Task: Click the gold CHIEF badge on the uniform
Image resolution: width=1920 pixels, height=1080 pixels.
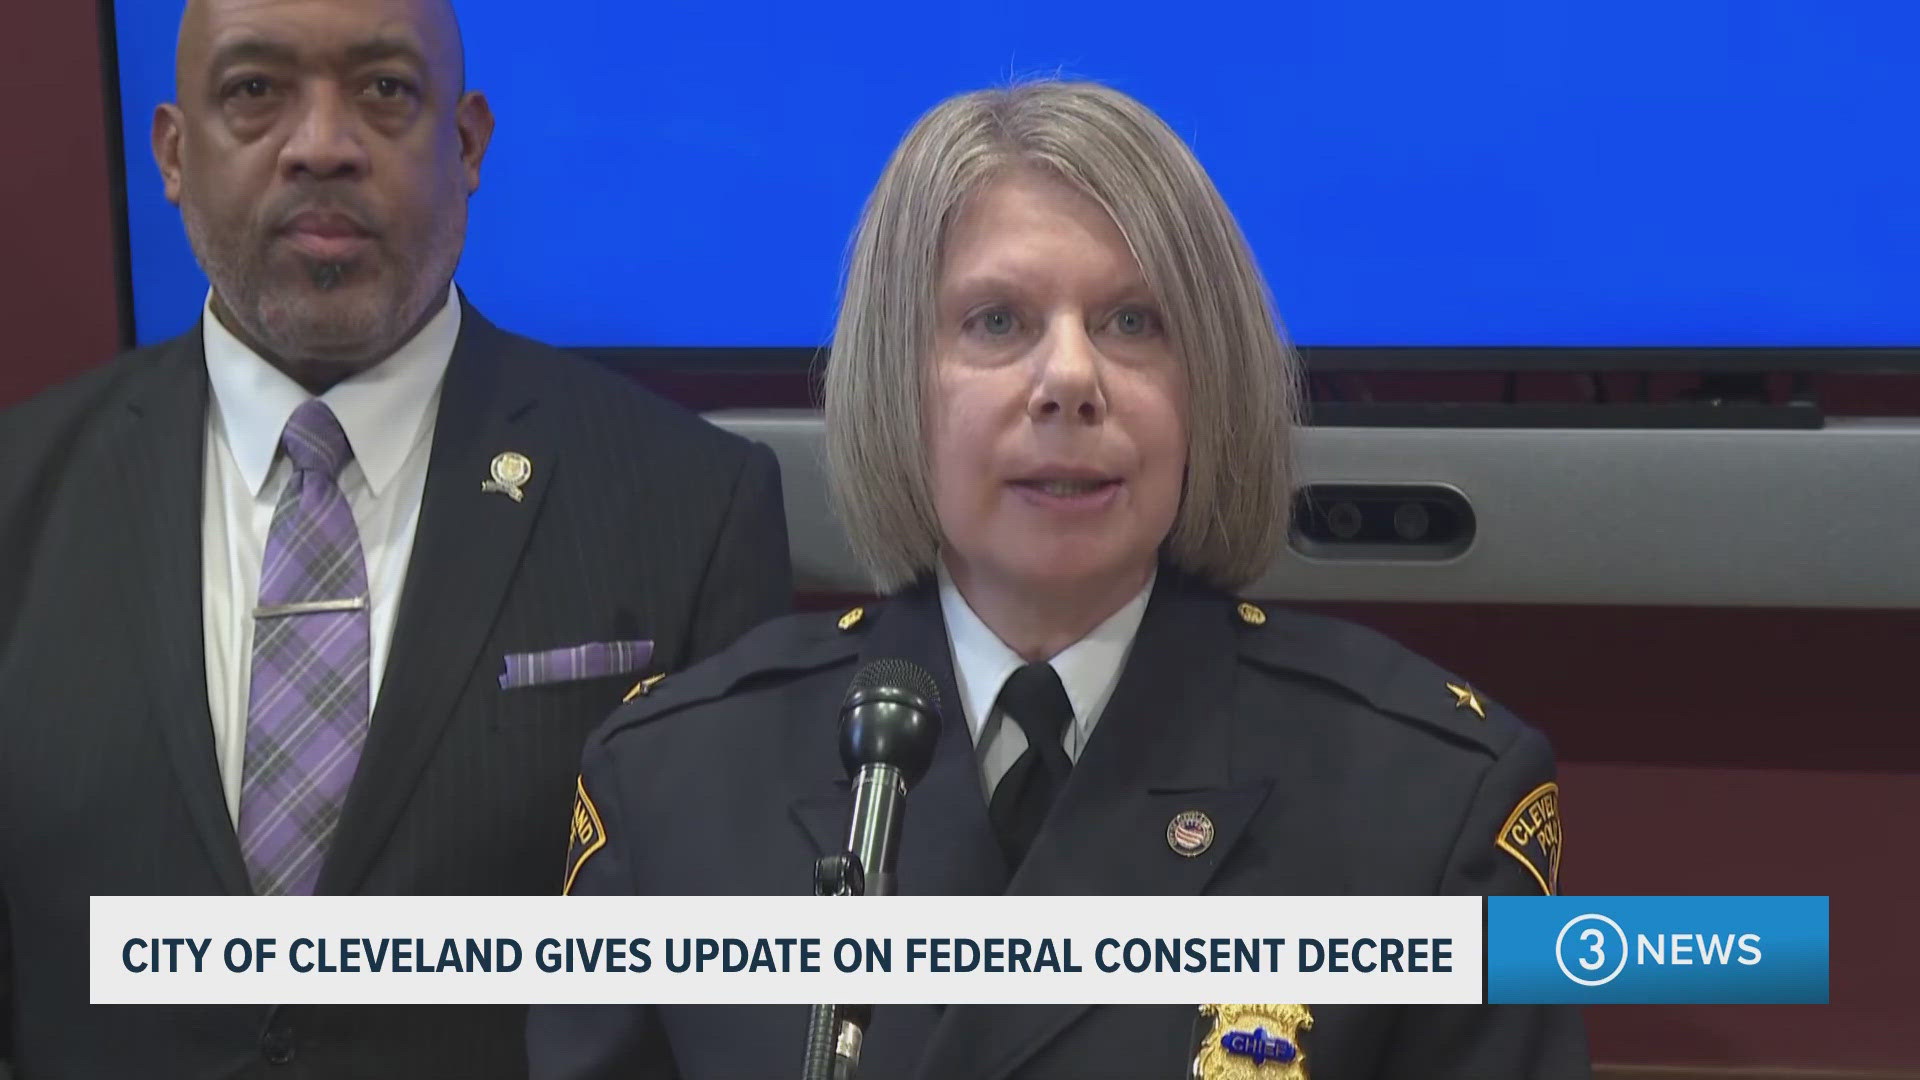Action: [x=1255, y=1043]
